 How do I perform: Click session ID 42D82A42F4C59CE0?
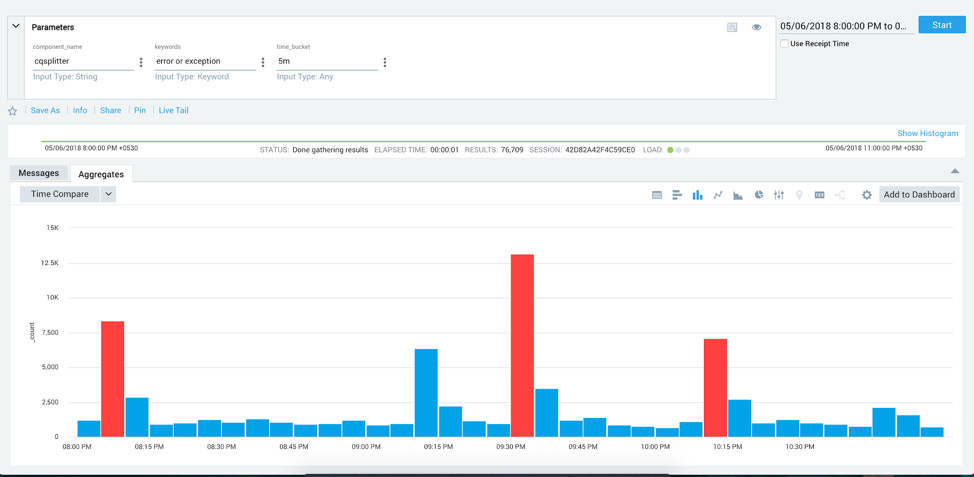[x=600, y=150]
